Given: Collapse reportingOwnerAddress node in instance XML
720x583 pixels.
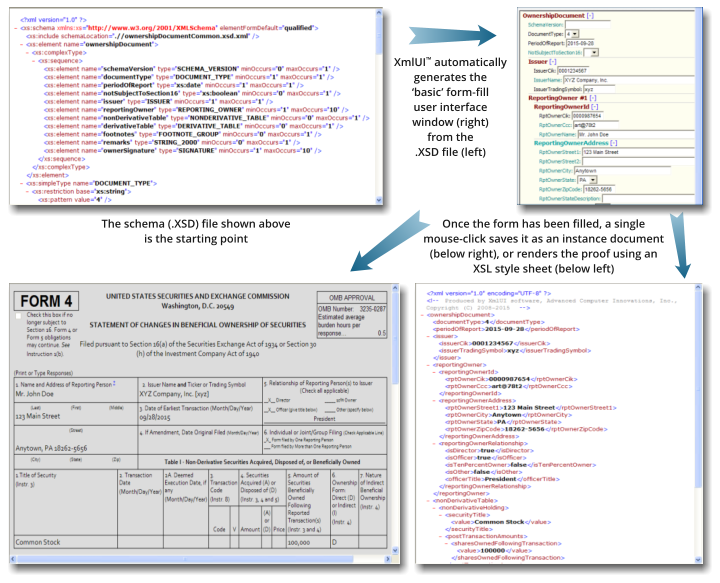Looking at the screenshot, I should [x=434, y=401].
